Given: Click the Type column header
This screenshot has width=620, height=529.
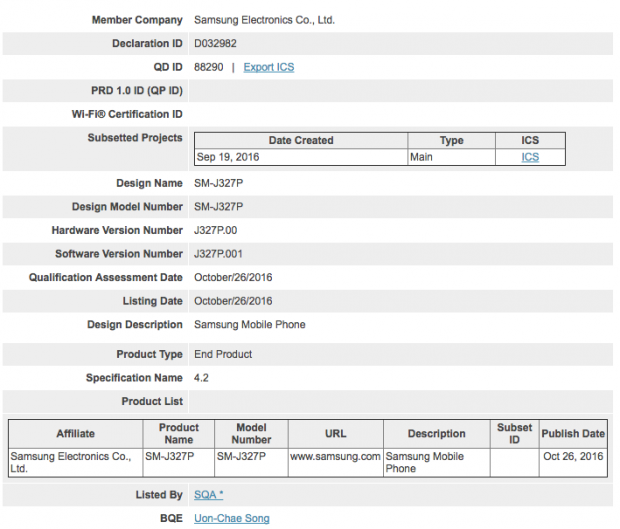Looking at the screenshot, I should coord(451,140).
